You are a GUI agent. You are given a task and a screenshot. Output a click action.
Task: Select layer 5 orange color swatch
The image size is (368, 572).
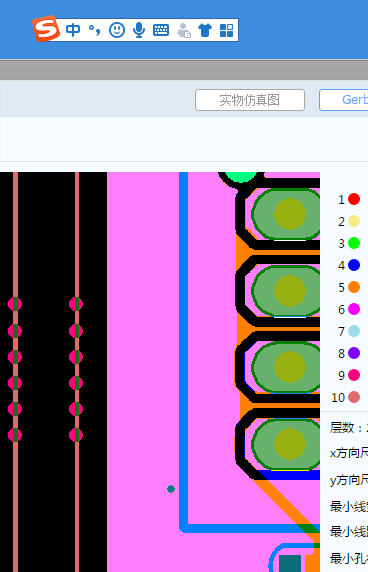point(354,287)
